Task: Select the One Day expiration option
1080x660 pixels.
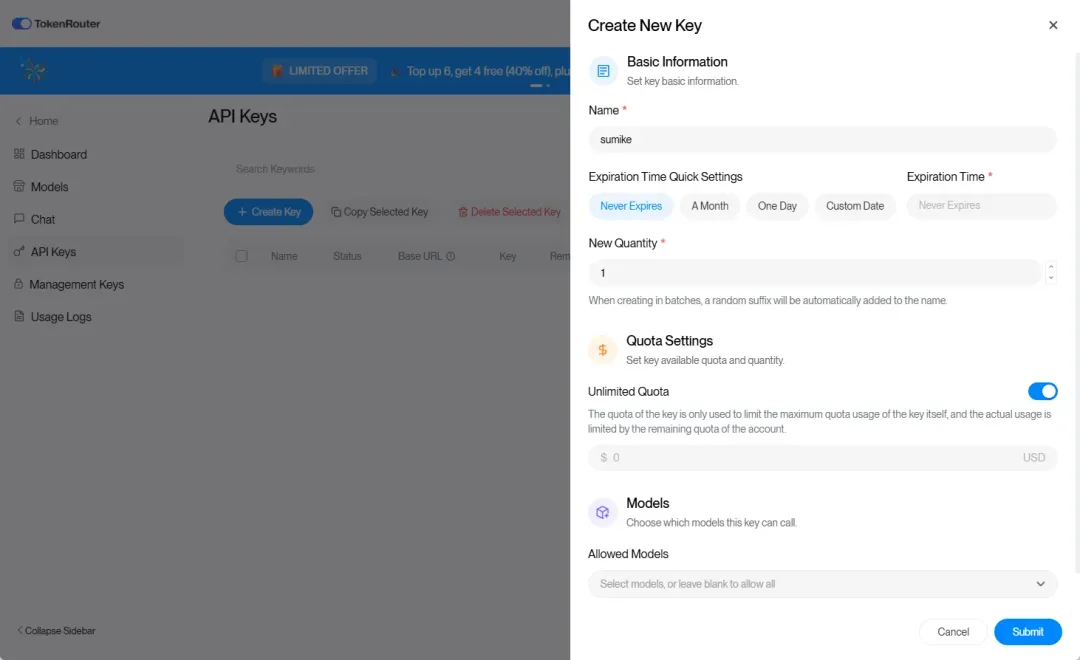Action: (x=777, y=206)
